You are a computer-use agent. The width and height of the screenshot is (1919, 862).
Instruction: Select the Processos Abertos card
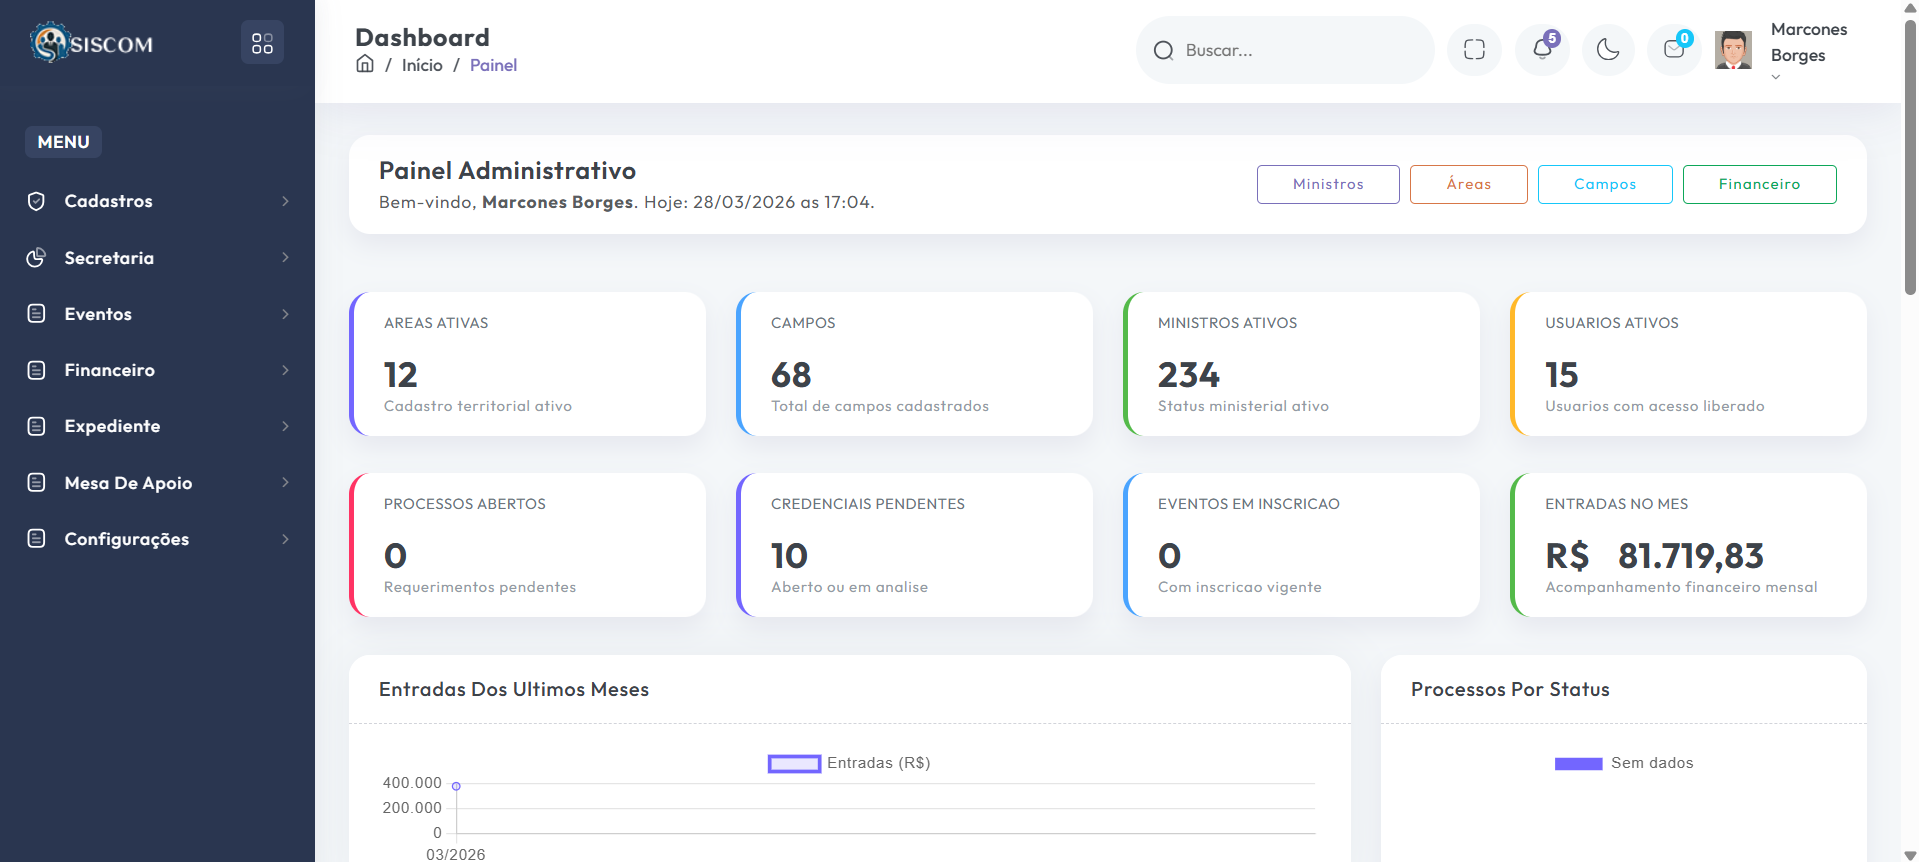click(527, 545)
